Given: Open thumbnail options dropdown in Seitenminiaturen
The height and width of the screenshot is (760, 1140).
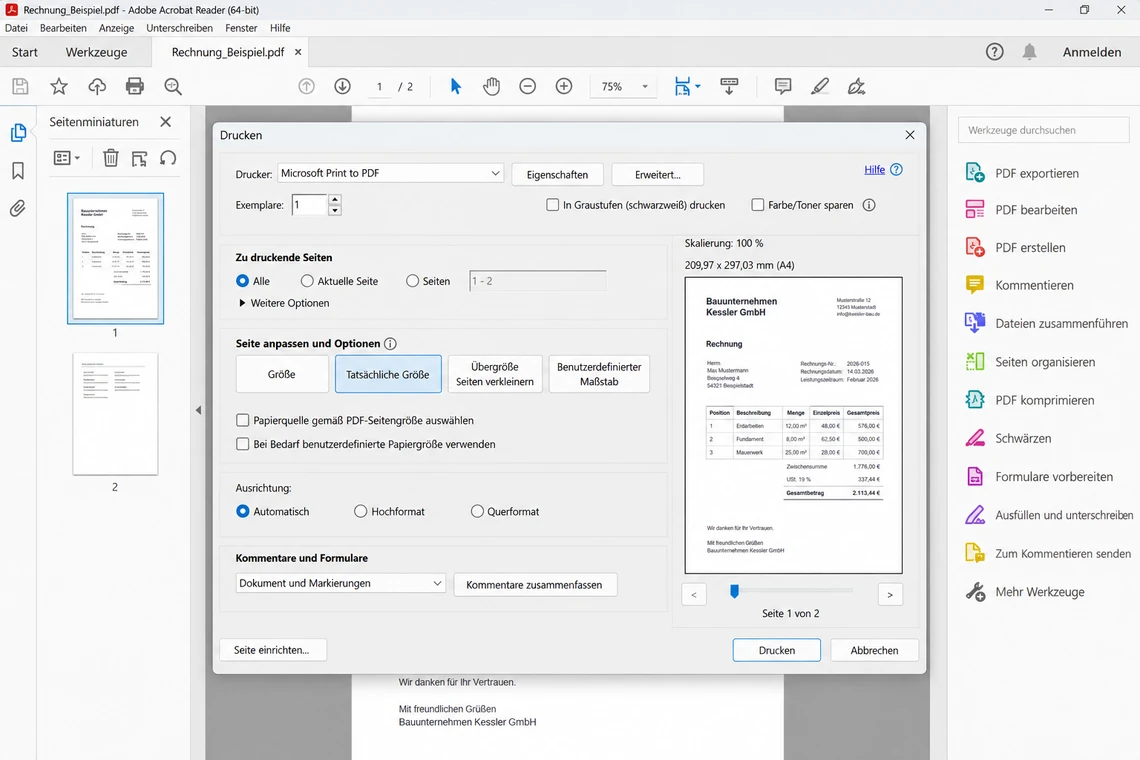Looking at the screenshot, I should coord(67,158).
